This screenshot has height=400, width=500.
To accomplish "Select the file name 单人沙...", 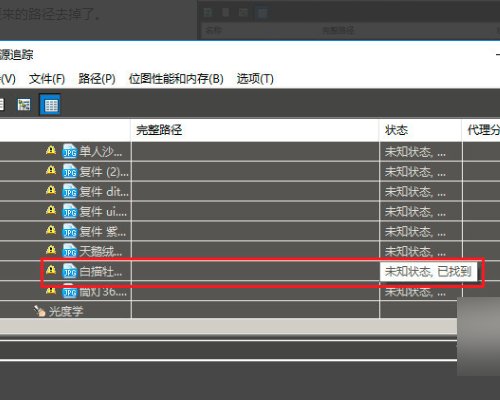I will coord(100,152).
